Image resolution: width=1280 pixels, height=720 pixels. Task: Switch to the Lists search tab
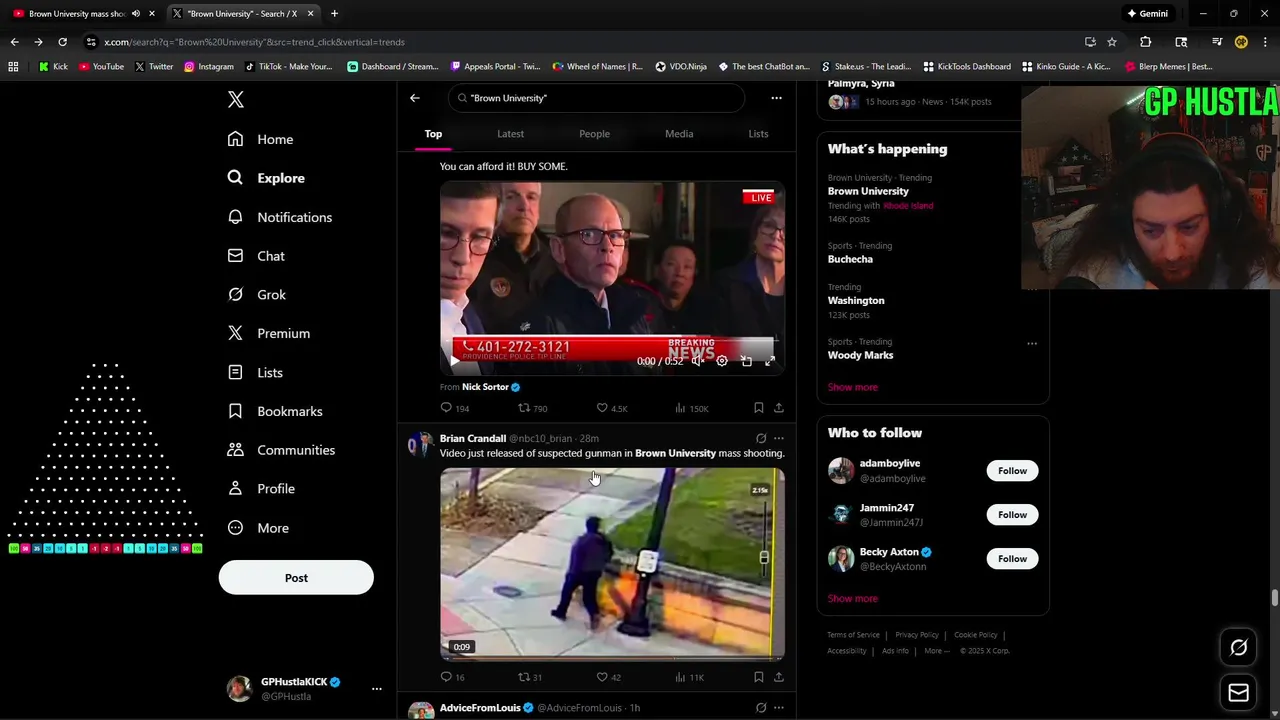759,134
